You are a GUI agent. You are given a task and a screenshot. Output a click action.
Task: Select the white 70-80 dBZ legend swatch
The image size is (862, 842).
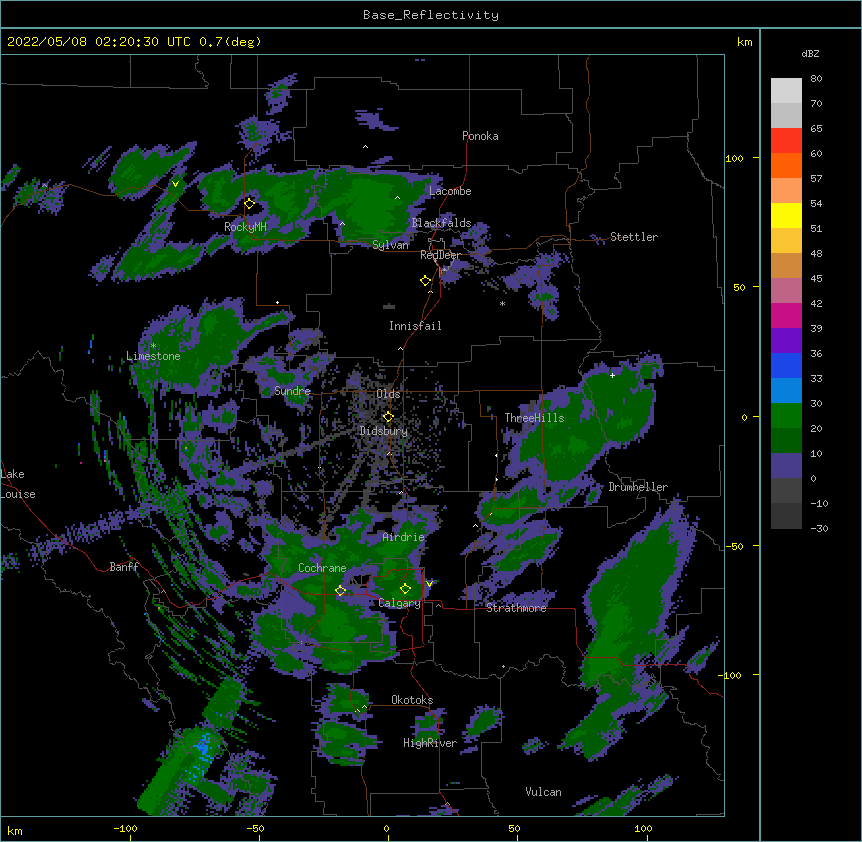[x=786, y=91]
